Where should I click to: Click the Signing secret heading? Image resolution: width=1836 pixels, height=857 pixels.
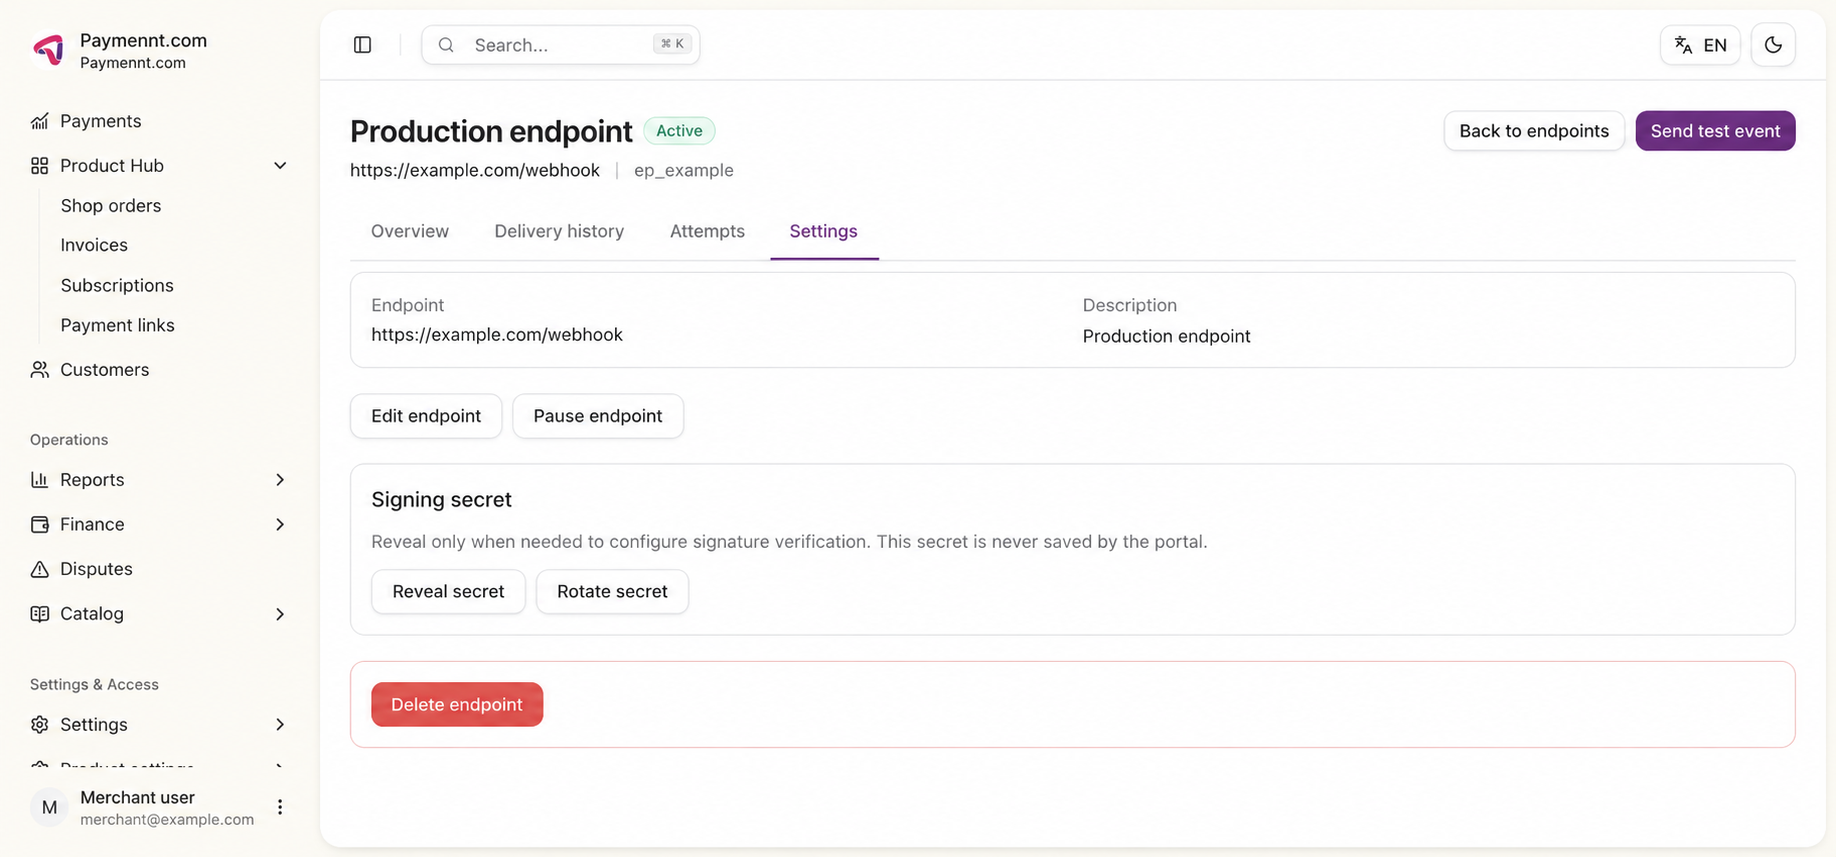coord(441,500)
